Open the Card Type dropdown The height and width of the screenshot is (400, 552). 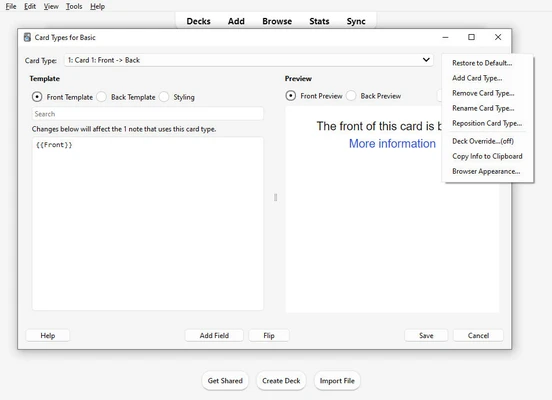249,60
